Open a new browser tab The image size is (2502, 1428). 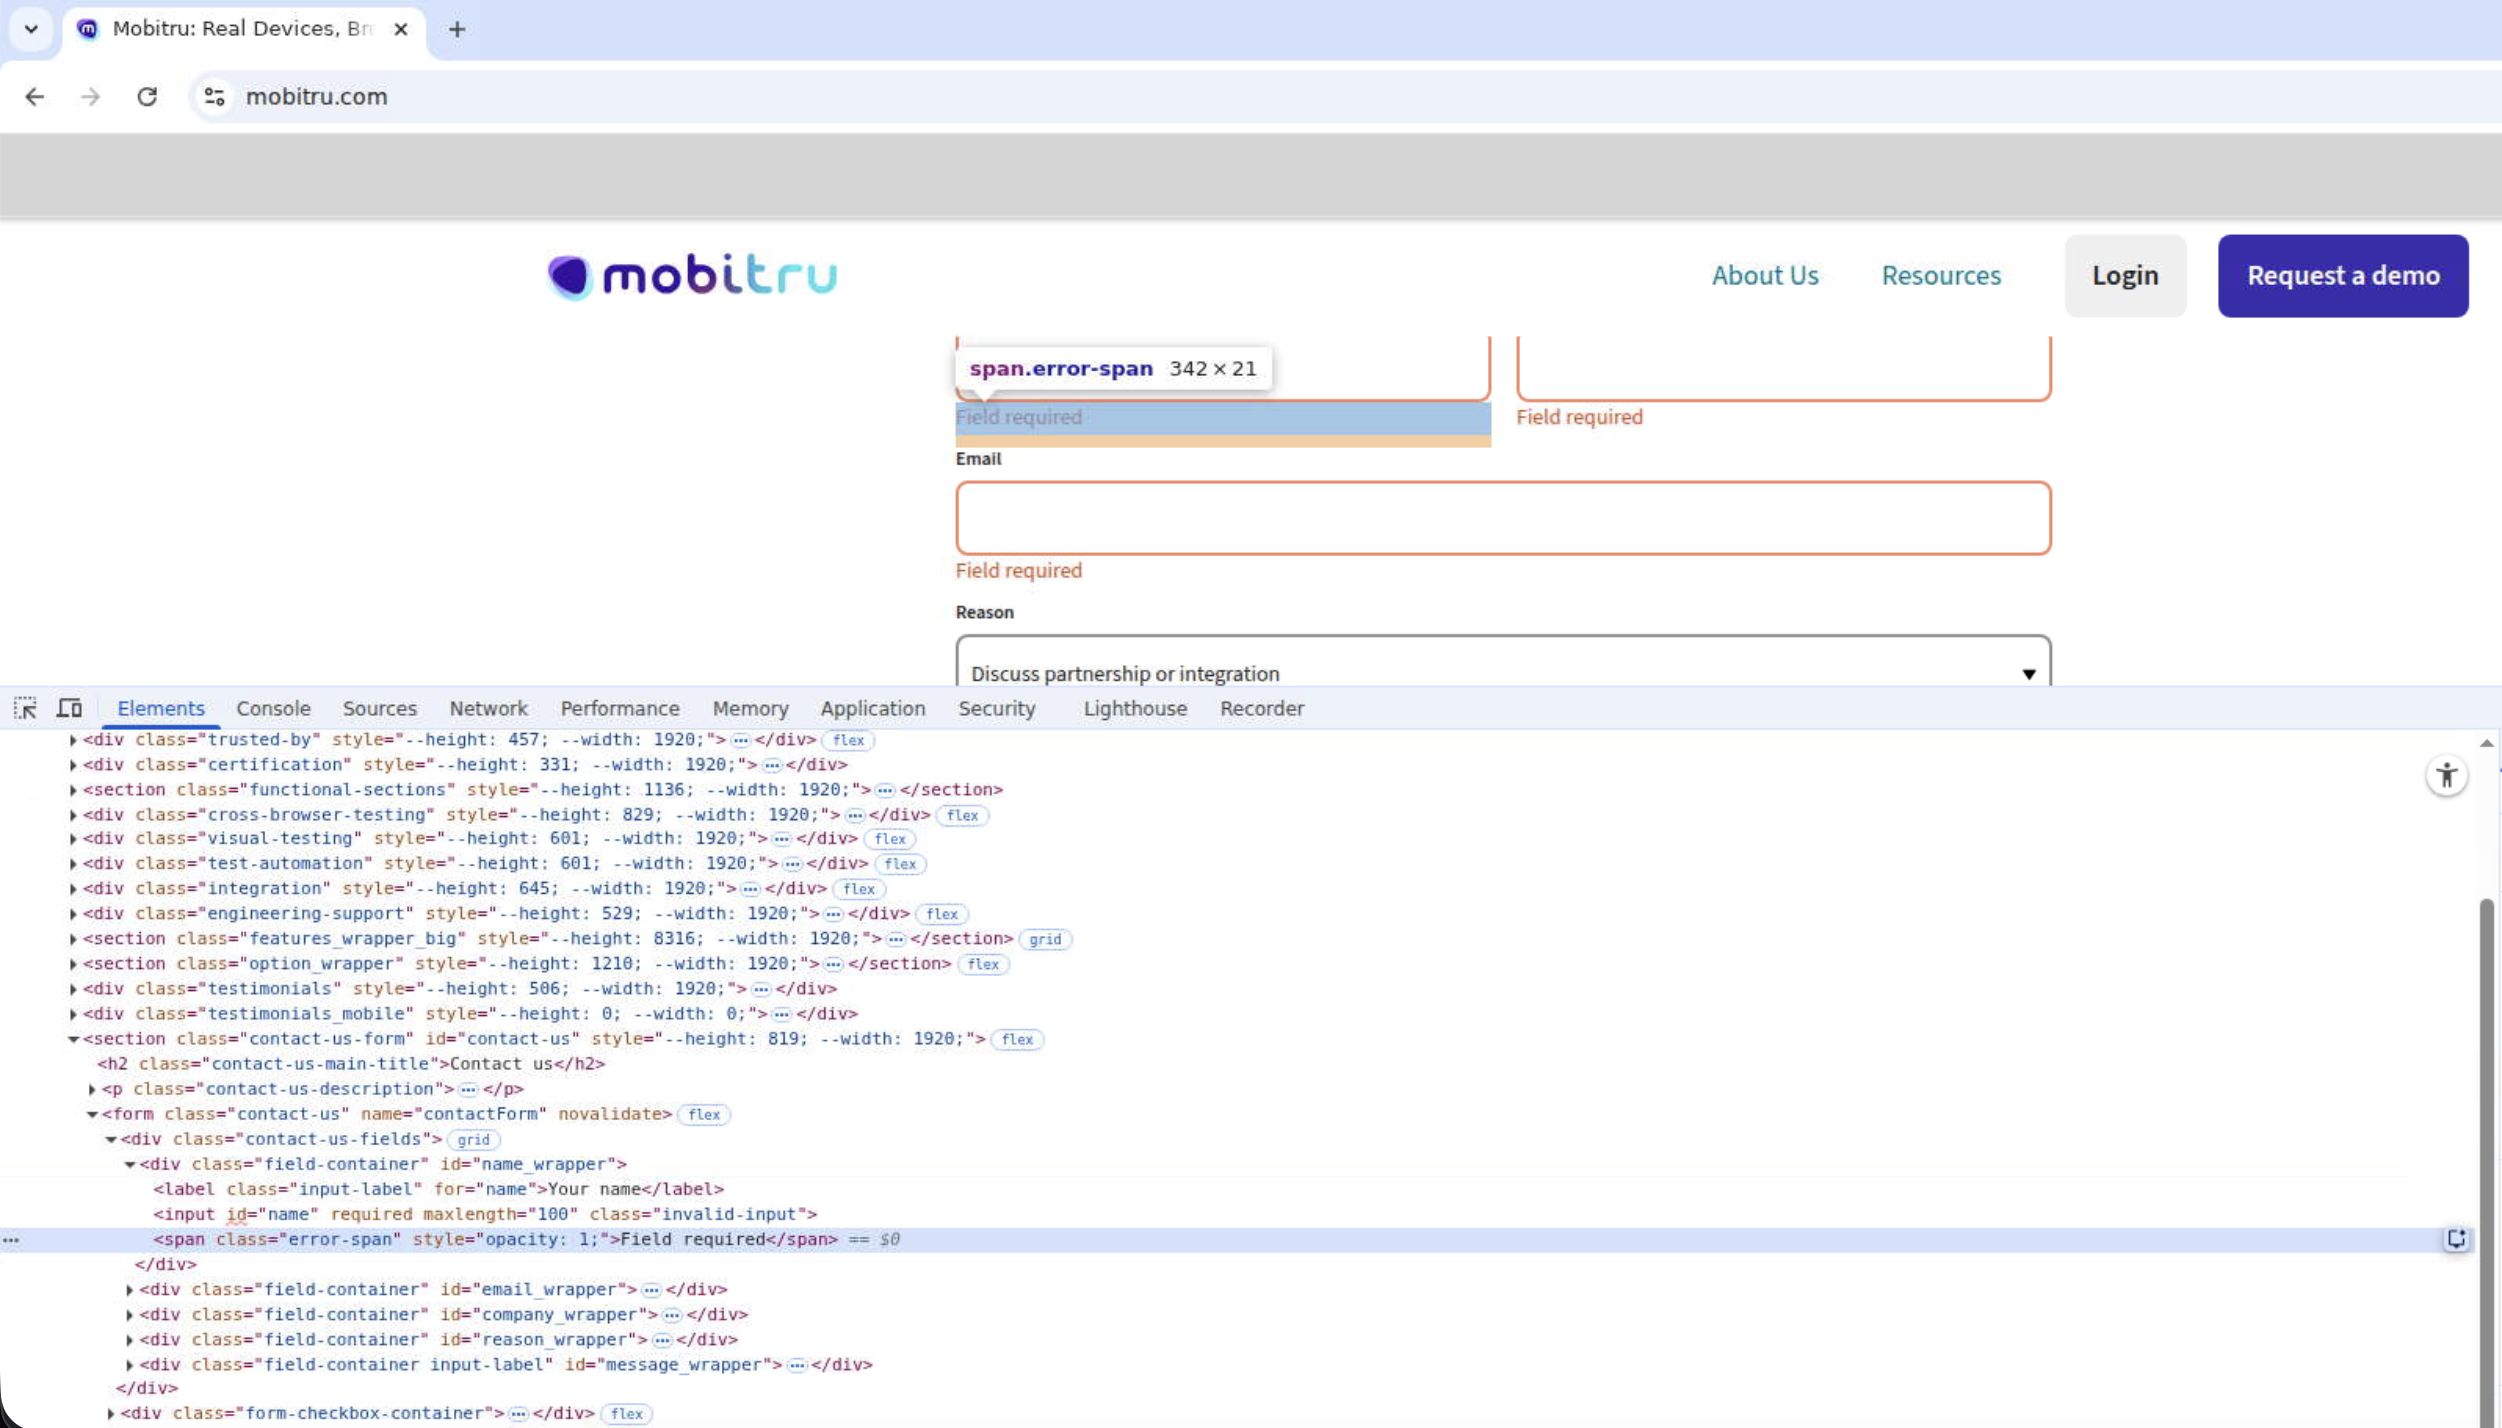point(457,29)
